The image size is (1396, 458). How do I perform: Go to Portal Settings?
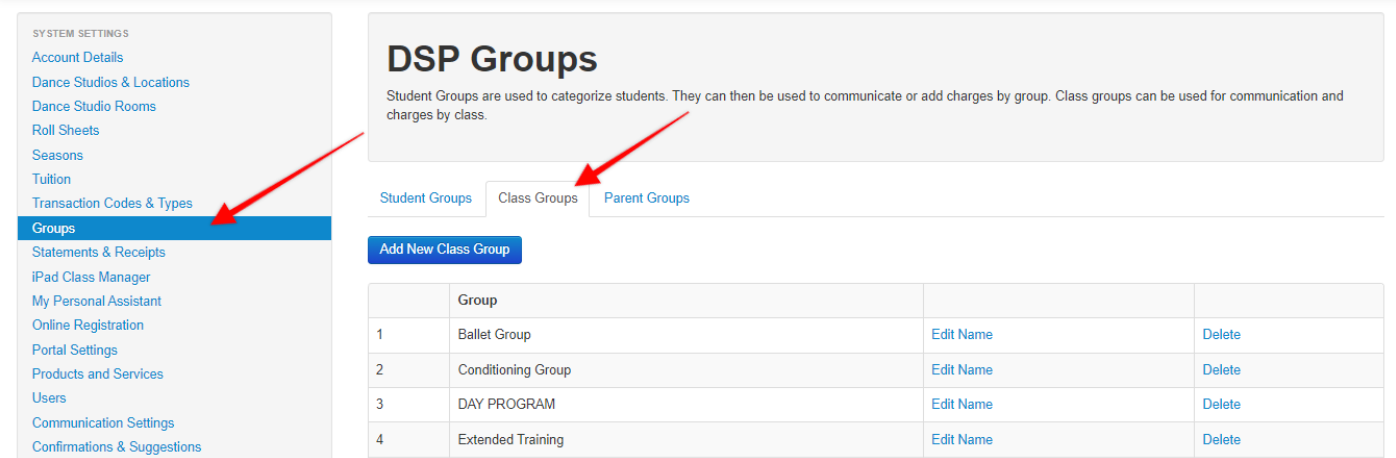(75, 350)
